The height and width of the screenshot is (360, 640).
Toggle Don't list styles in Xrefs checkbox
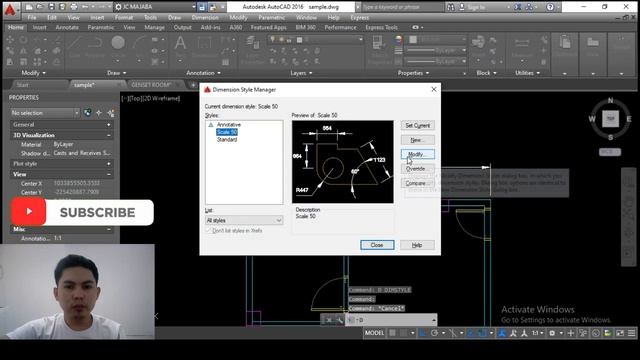209,231
